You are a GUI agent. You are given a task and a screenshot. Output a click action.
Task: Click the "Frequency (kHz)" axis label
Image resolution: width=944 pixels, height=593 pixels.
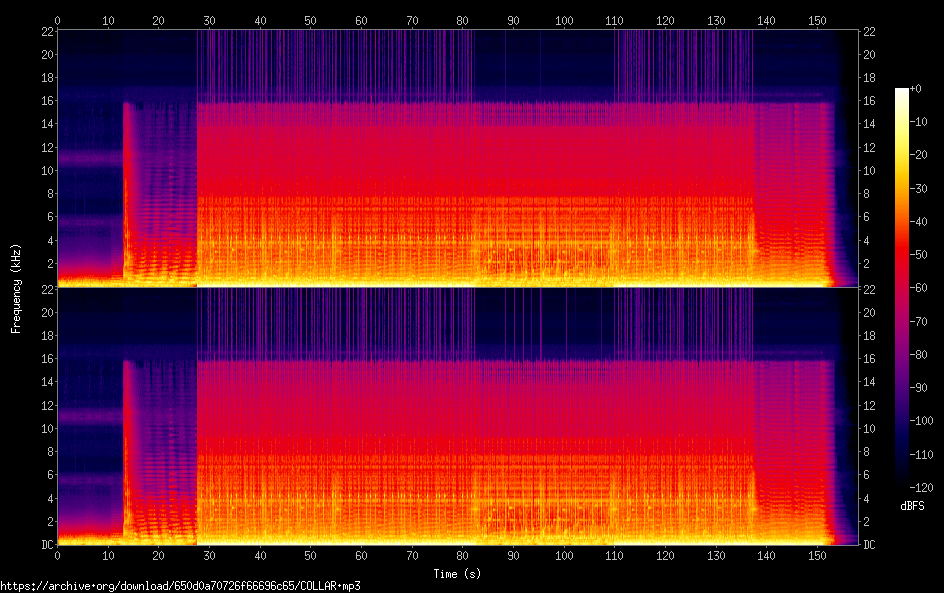[x=16, y=288]
